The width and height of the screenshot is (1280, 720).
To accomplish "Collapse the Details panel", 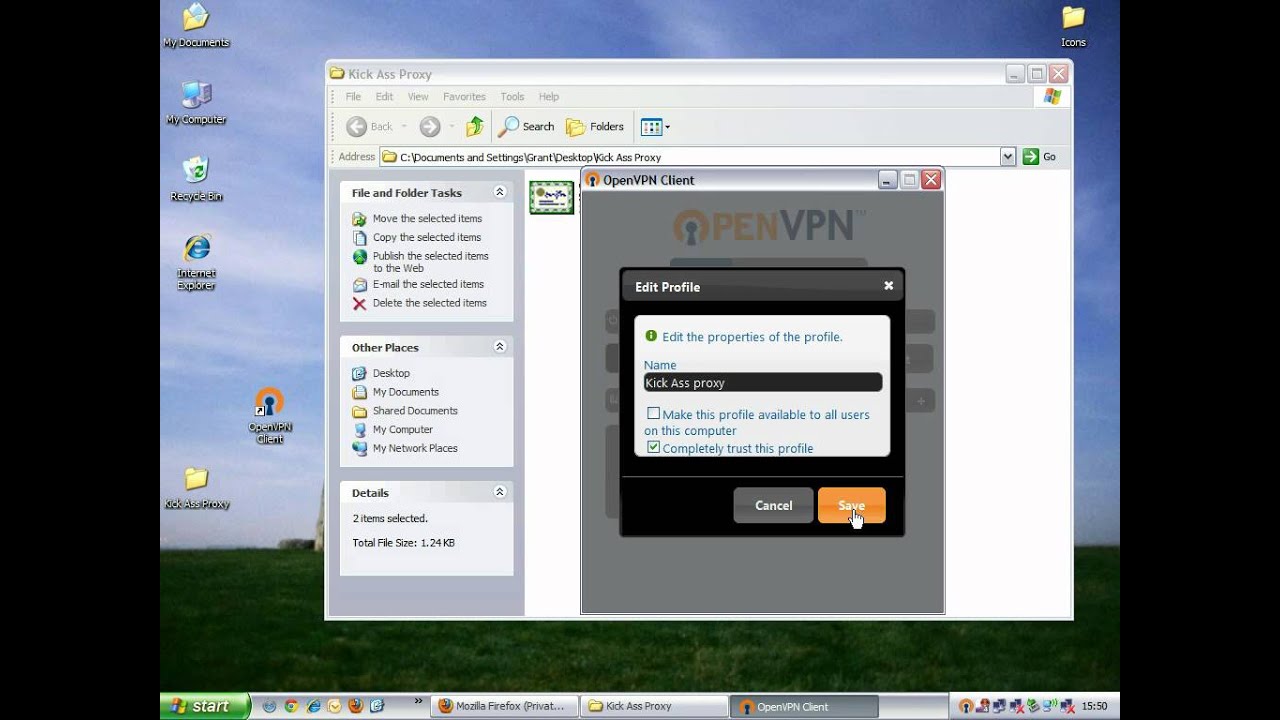I will pyautogui.click(x=500, y=492).
